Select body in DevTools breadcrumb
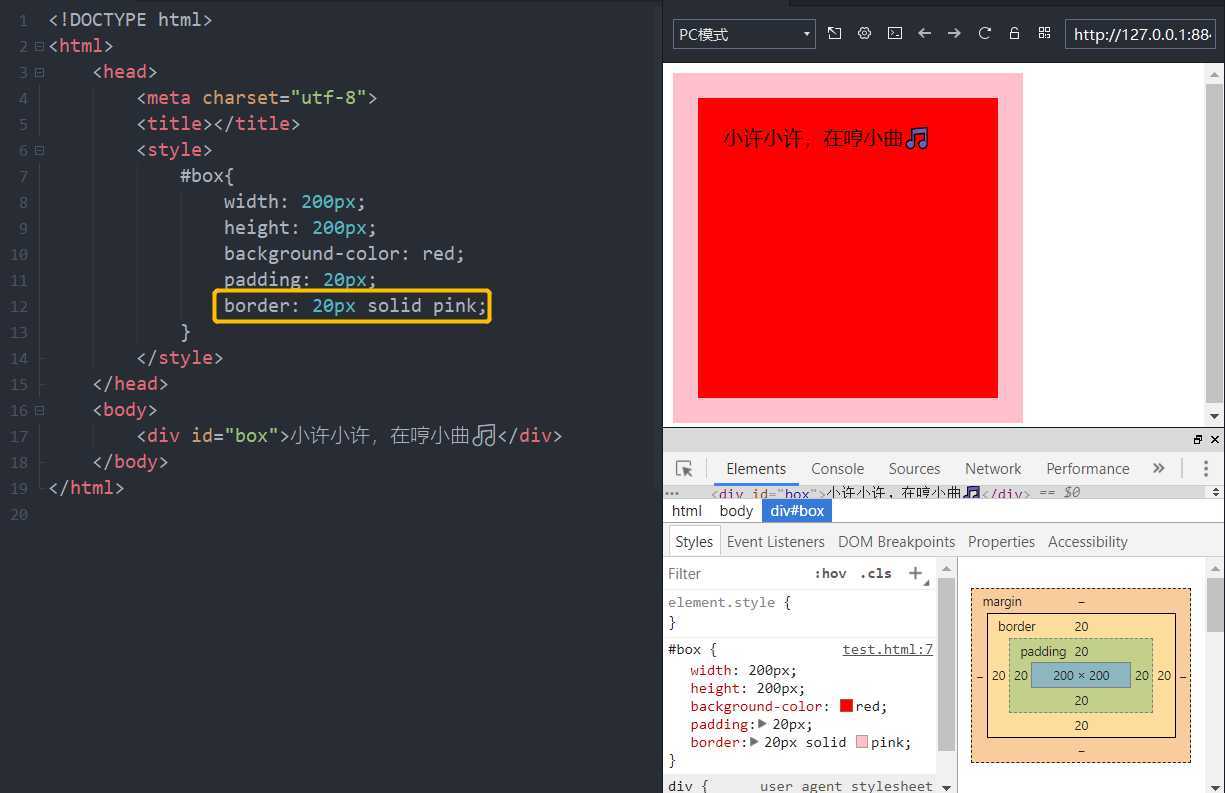This screenshot has height=793, width=1225. tap(736, 510)
